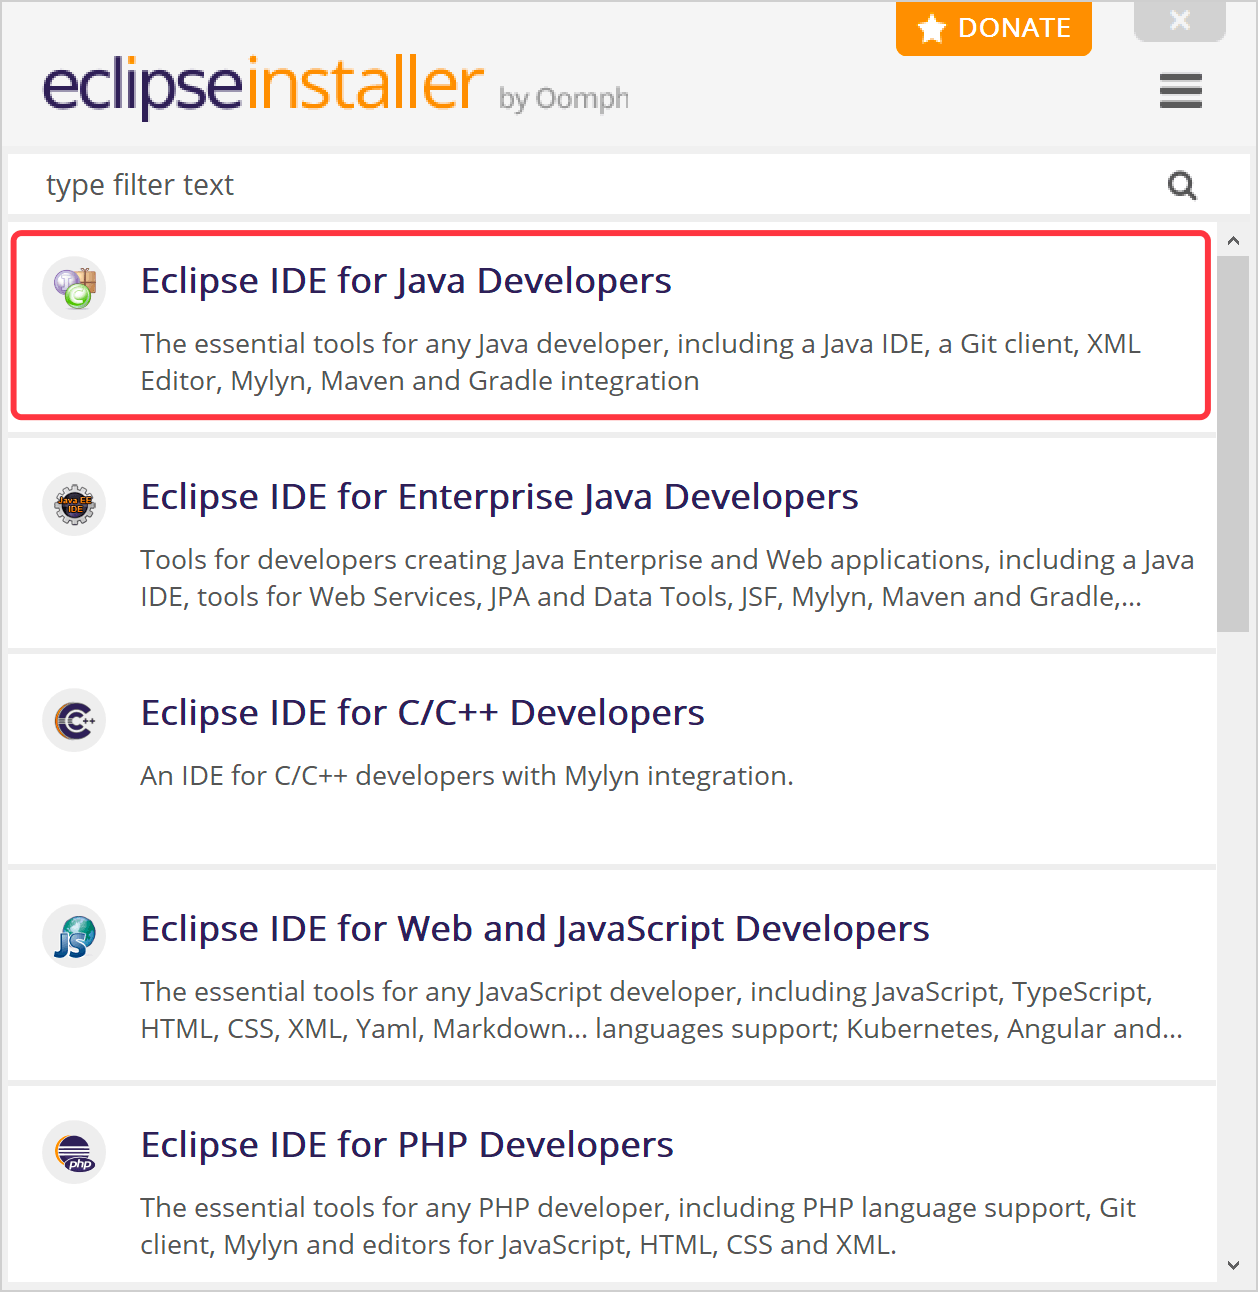Select Eclipse IDE for Java Developers title

(406, 281)
